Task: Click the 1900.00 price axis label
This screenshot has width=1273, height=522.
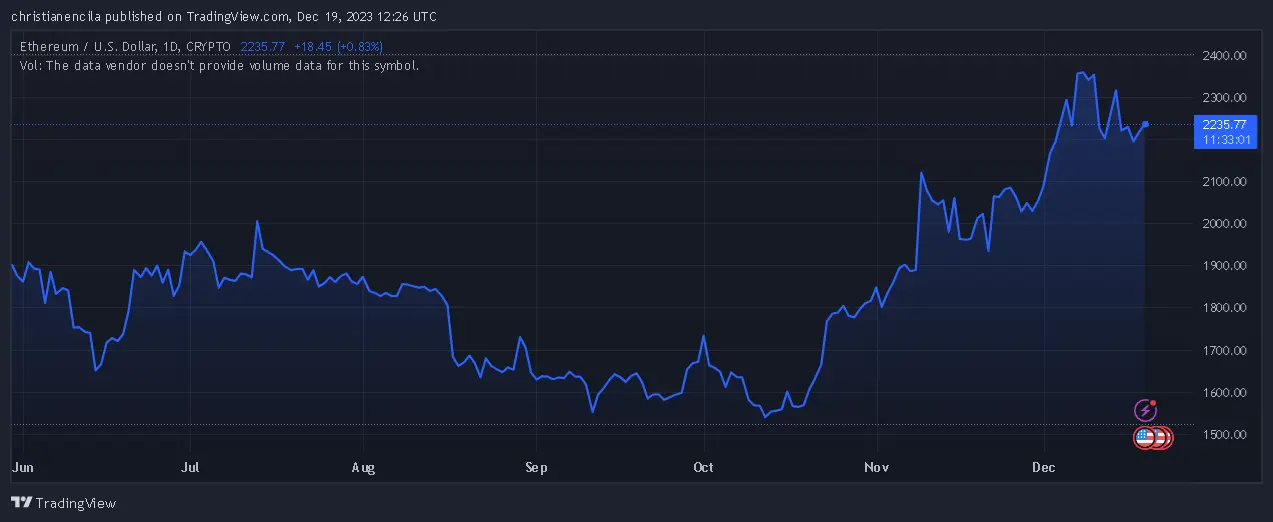Action: click(1224, 266)
